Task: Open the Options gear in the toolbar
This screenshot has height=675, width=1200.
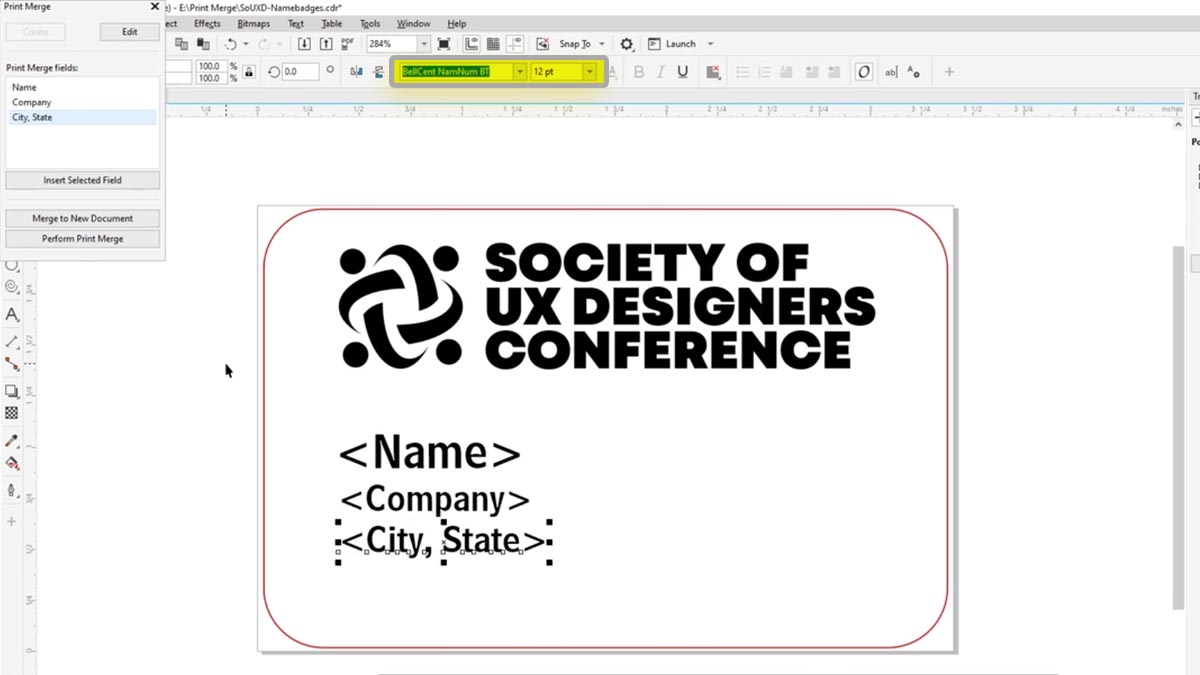Action: point(625,43)
